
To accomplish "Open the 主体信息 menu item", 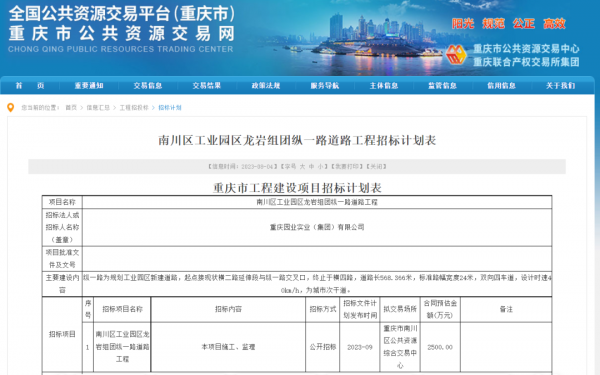I will [x=384, y=86].
